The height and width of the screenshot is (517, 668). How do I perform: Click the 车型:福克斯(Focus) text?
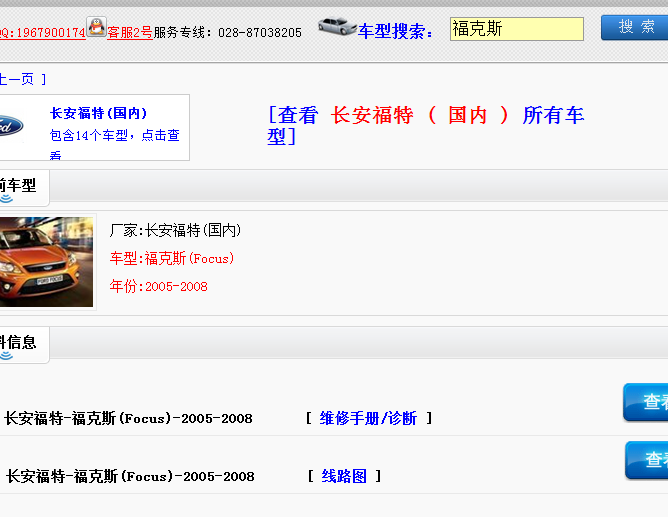point(172,258)
